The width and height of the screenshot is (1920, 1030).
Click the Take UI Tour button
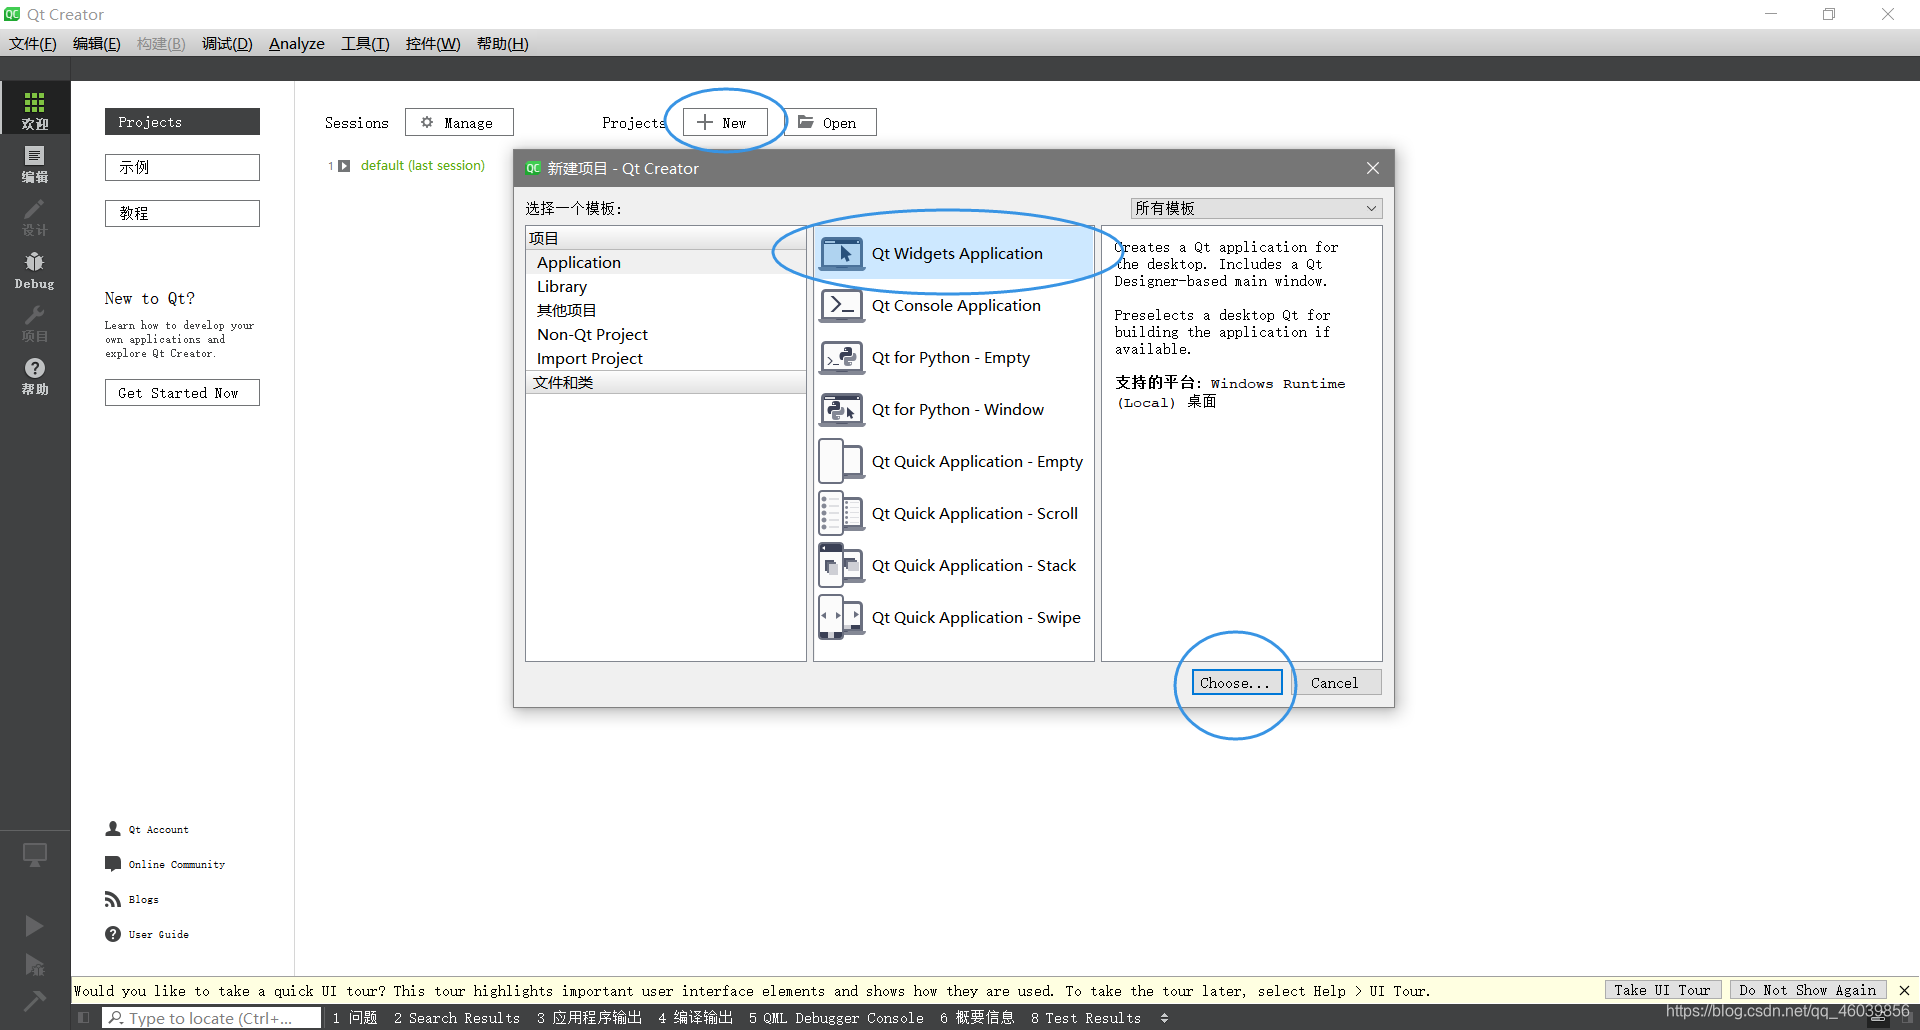point(1662,990)
